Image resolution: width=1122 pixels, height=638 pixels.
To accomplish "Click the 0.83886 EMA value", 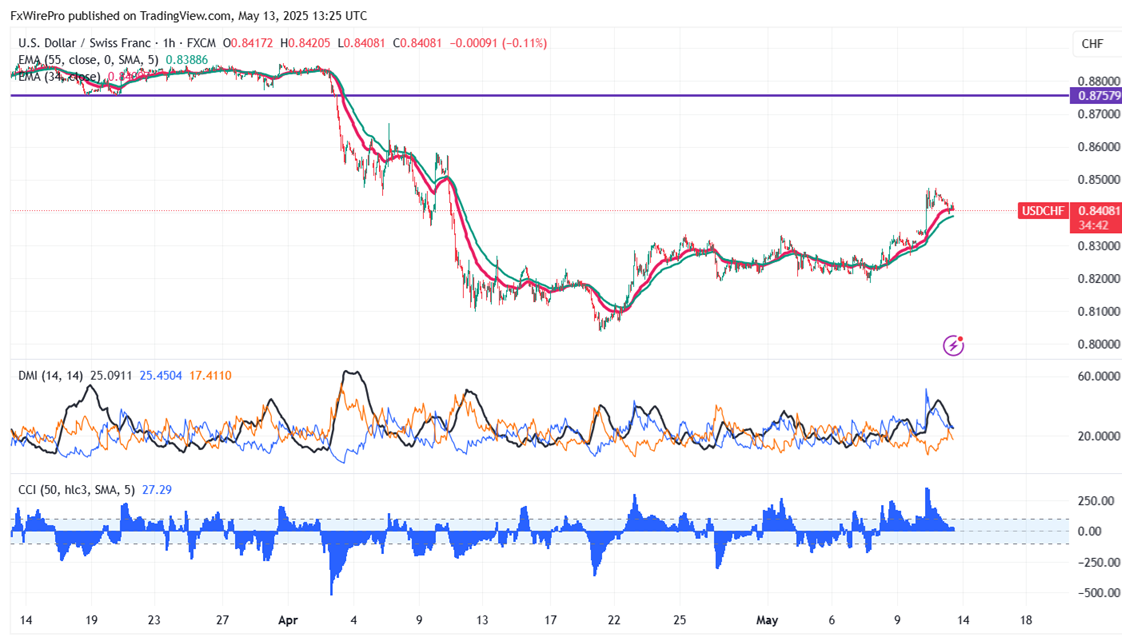I will (x=187, y=60).
